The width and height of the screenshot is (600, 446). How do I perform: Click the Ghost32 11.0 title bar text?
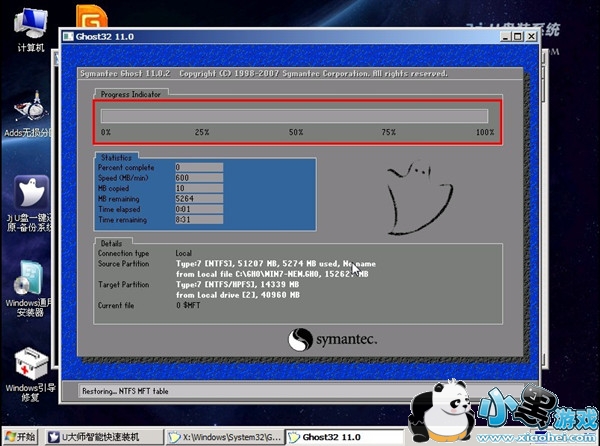pyautogui.click(x=105, y=37)
